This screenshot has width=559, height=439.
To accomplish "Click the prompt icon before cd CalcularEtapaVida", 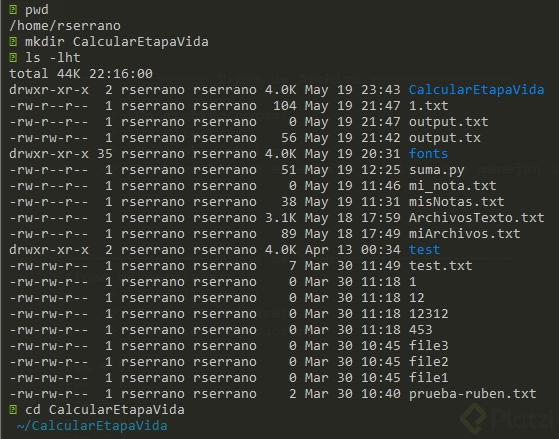I will (x=13, y=410).
